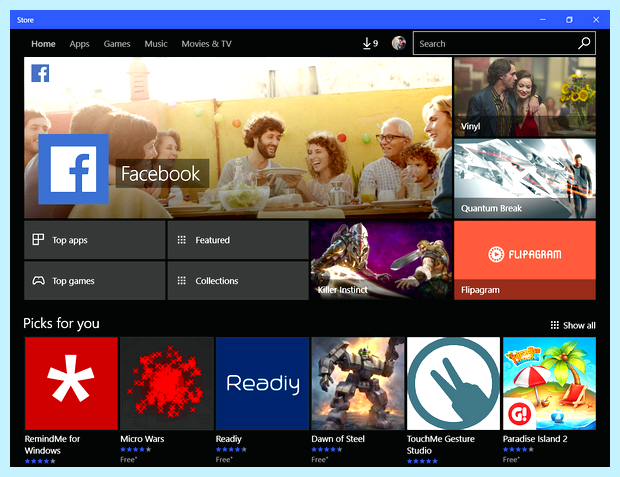Click the star rating under Readiy
Image resolution: width=620 pixels, height=477 pixels.
(231, 449)
